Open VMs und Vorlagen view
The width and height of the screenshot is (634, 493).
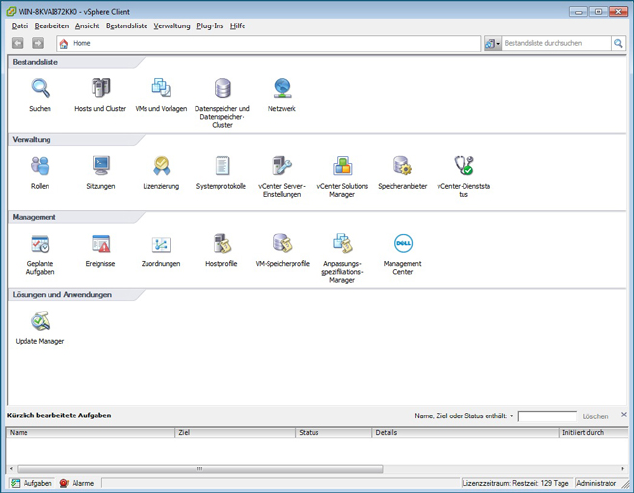click(161, 88)
